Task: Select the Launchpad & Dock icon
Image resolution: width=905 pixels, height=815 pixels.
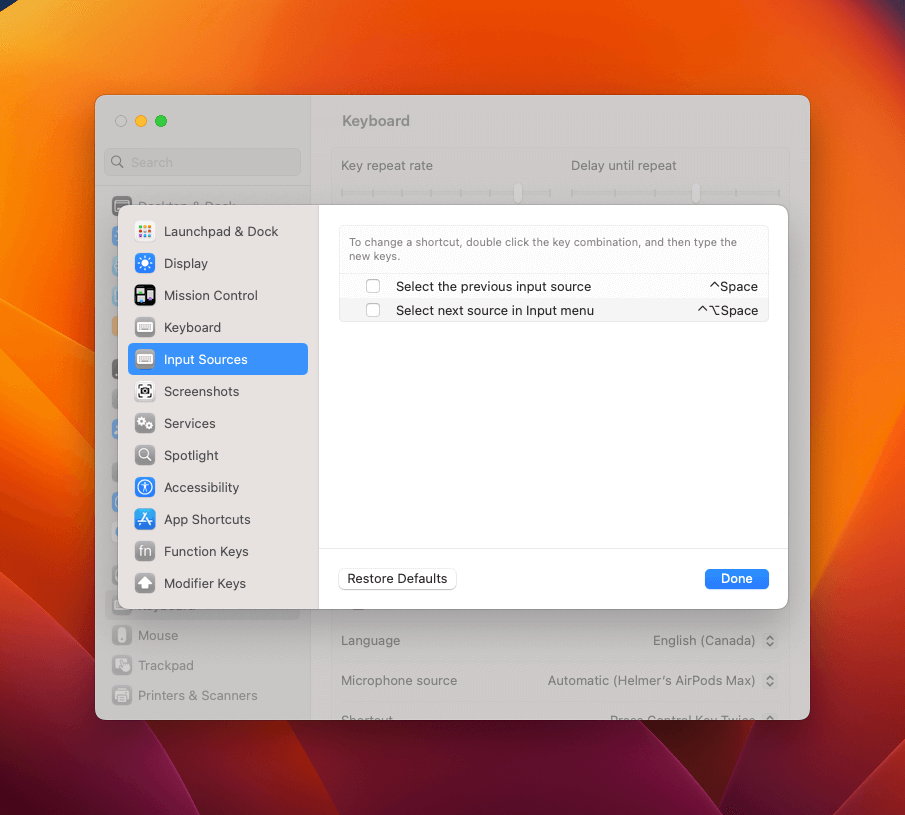Action: (145, 231)
